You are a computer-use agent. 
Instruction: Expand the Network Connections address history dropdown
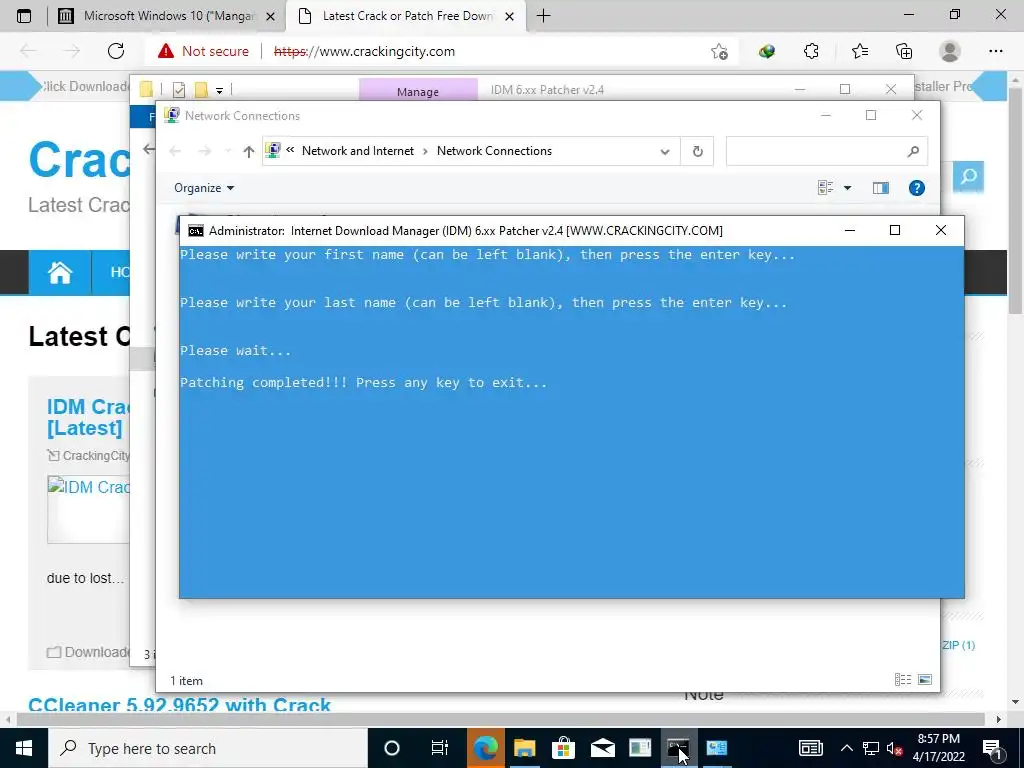coord(665,152)
